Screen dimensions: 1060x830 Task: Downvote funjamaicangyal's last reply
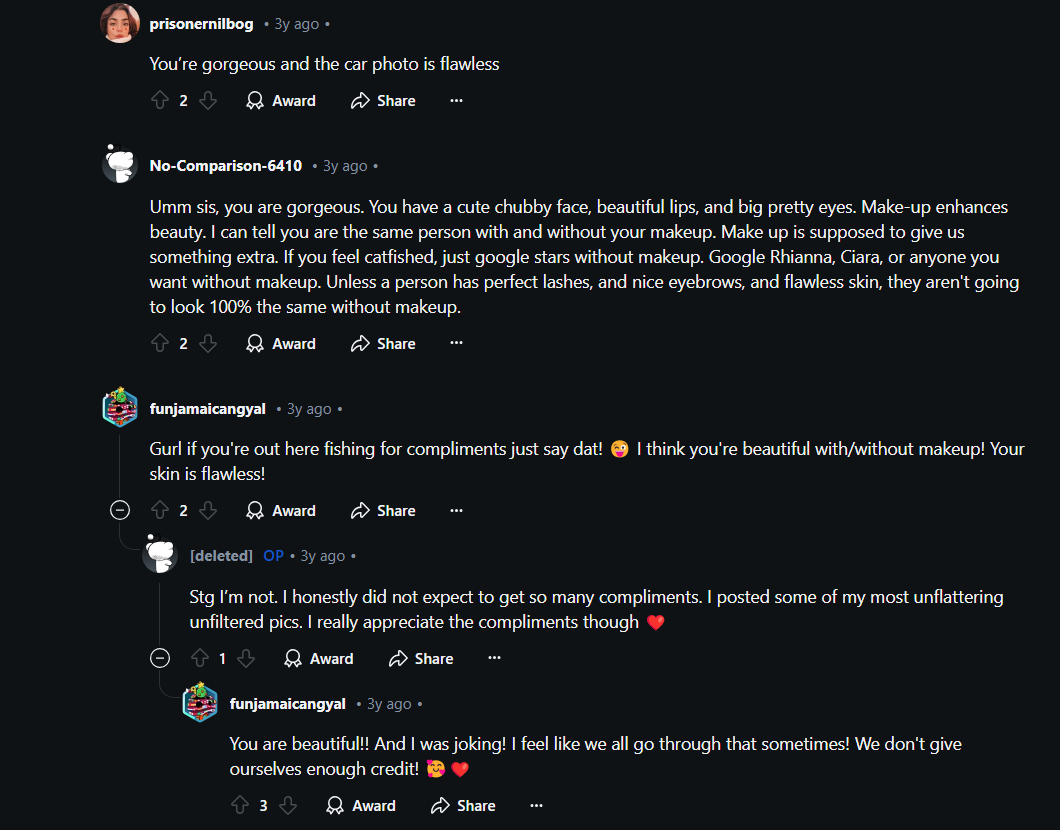288,806
